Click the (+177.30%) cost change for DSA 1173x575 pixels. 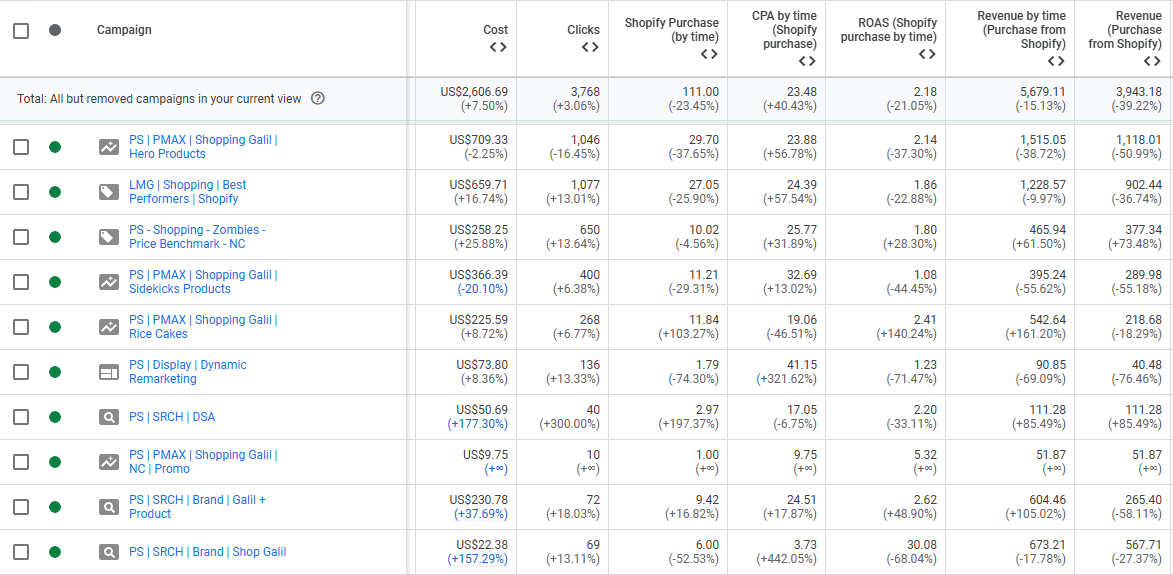point(478,424)
